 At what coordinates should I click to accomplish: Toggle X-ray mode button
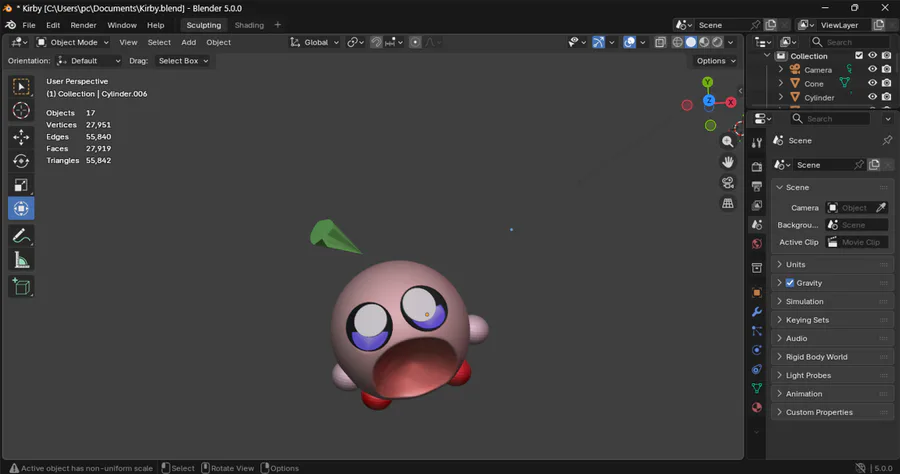(x=661, y=42)
